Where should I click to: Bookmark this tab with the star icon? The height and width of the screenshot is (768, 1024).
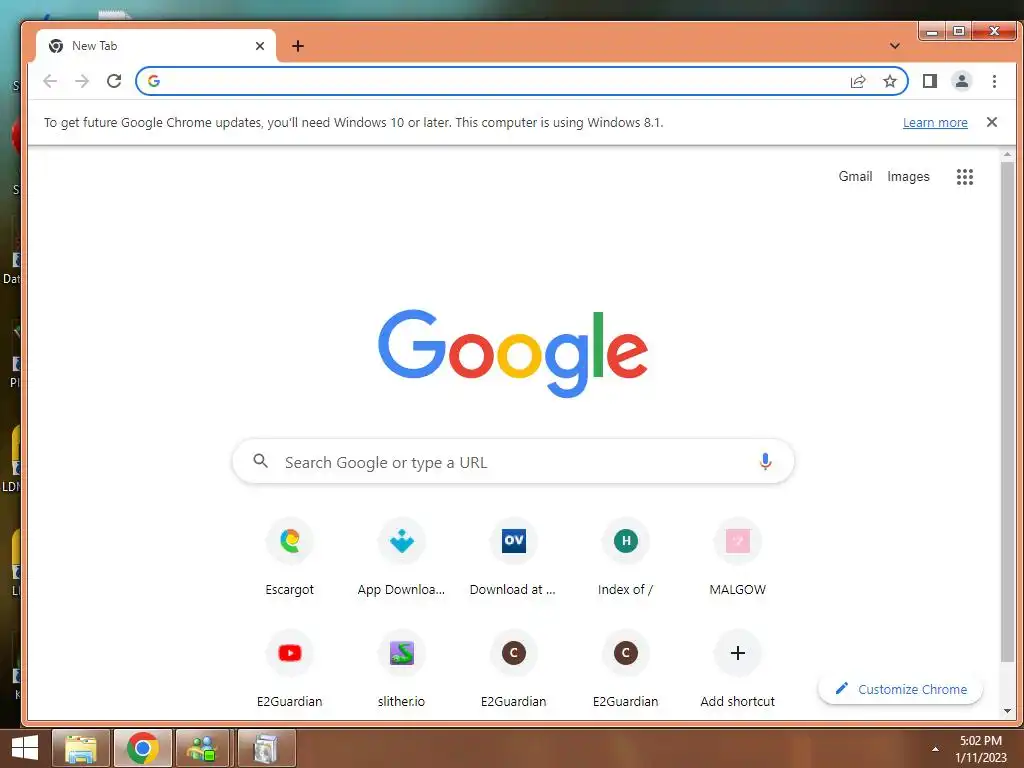point(889,81)
